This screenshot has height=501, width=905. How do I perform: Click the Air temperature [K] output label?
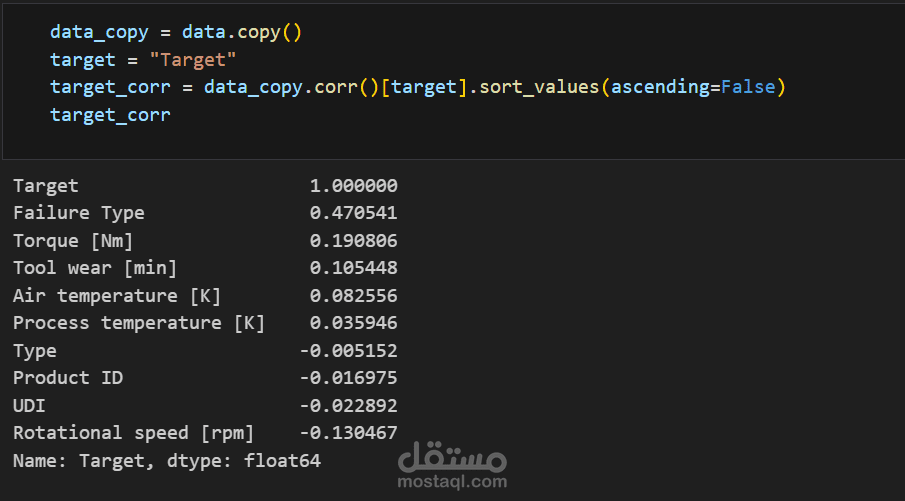point(117,296)
